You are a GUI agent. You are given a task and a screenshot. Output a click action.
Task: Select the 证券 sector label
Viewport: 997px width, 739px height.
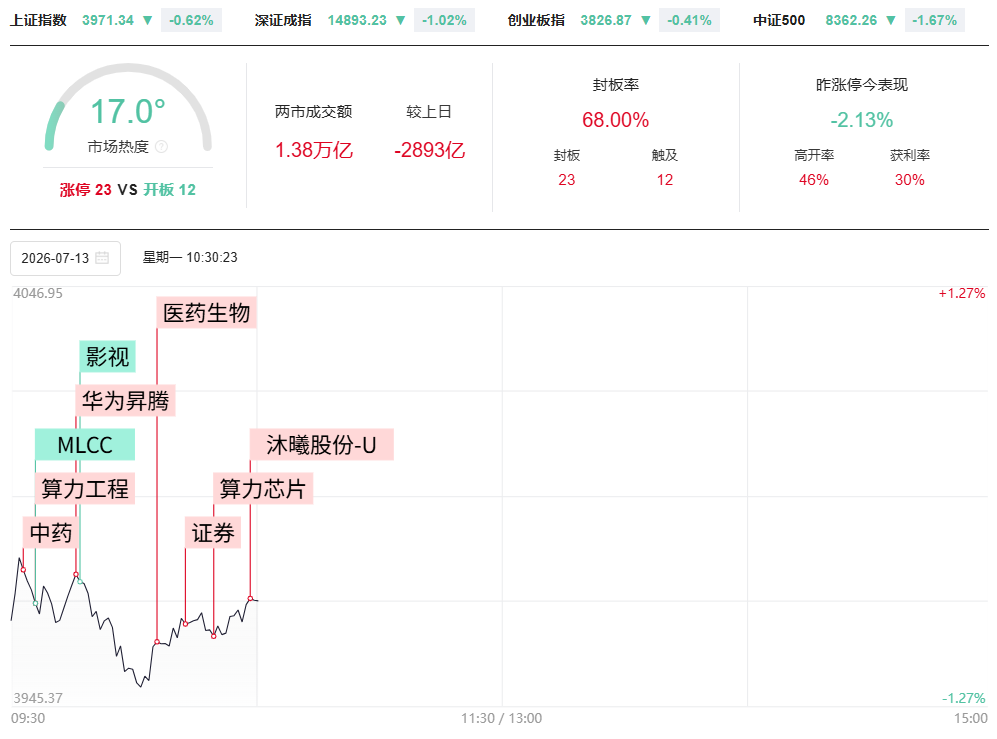coord(213,532)
